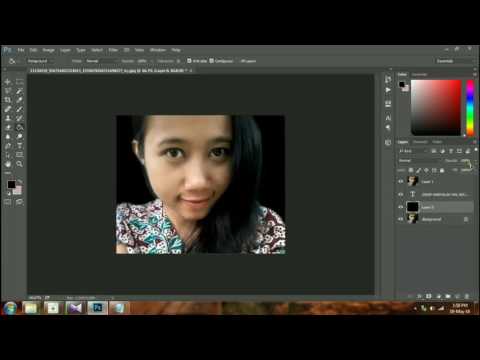Open the tool preset picker in options bar

click(13, 61)
